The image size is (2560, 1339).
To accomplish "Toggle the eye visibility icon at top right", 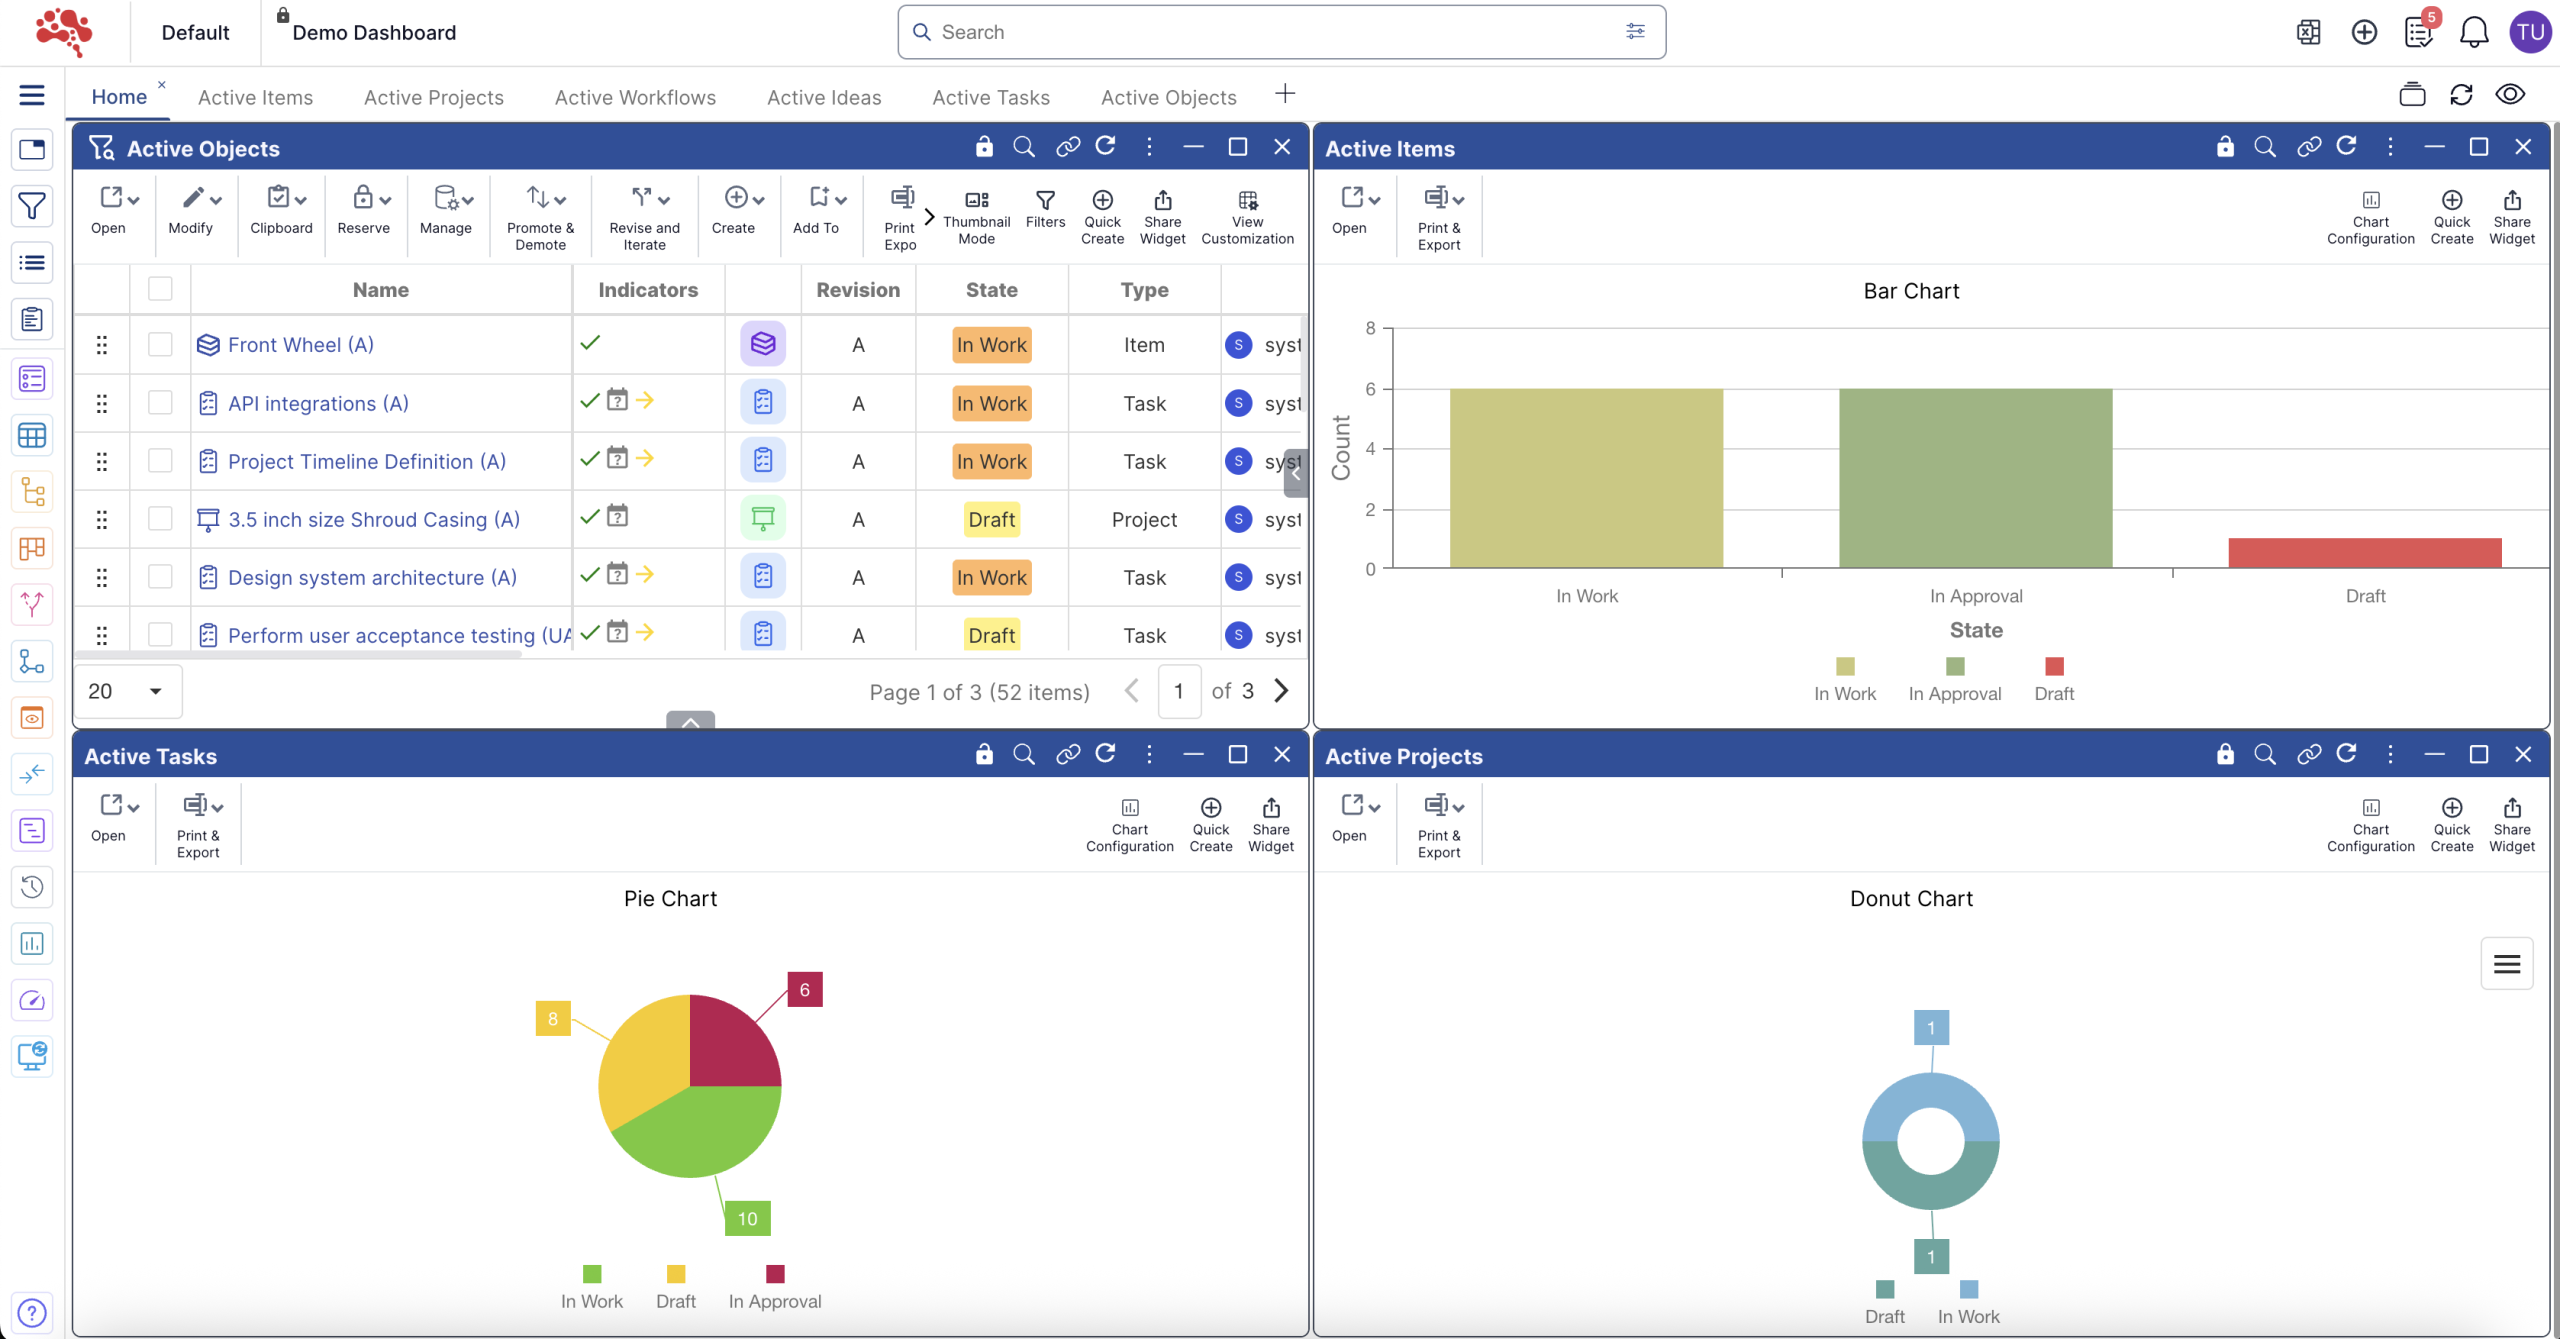I will coord(2511,95).
